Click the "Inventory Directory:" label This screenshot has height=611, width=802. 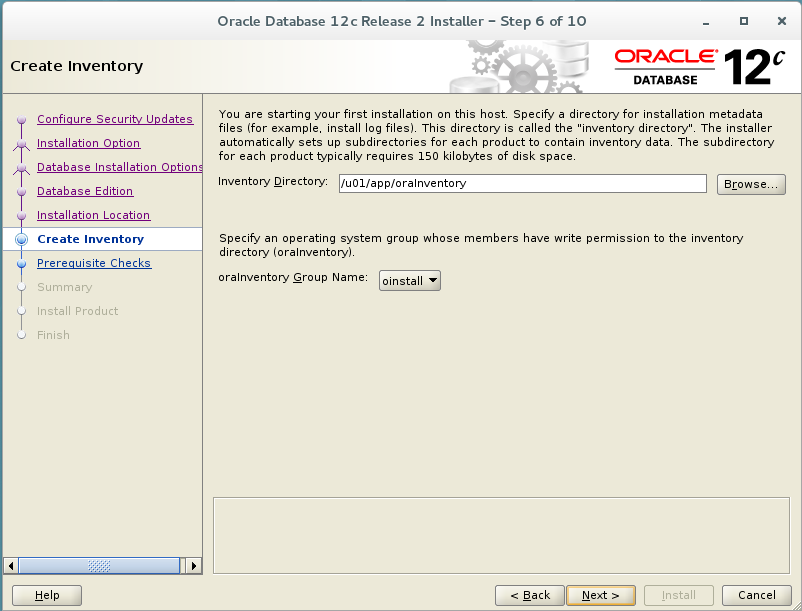[x=273, y=182]
